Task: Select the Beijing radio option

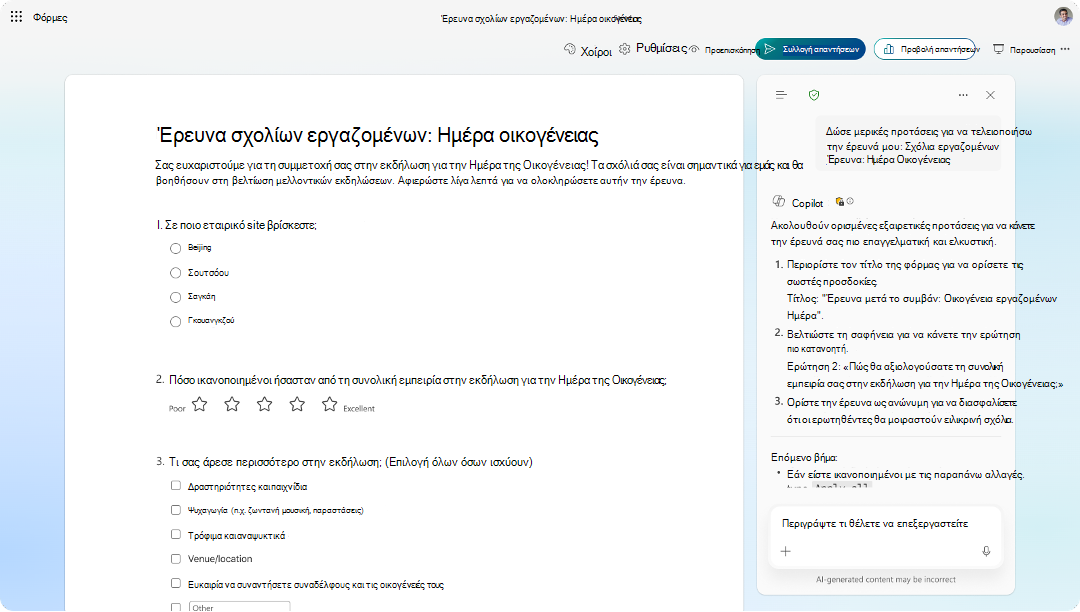Action: pos(176,248)
